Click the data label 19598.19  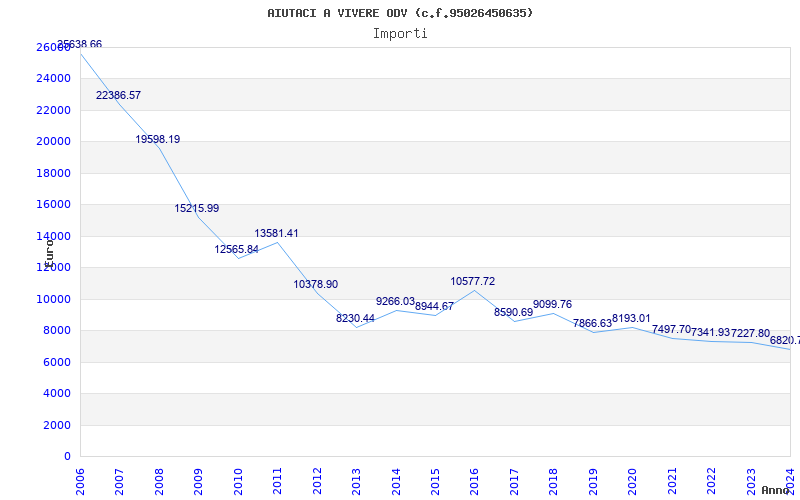(x=158, y=139)
